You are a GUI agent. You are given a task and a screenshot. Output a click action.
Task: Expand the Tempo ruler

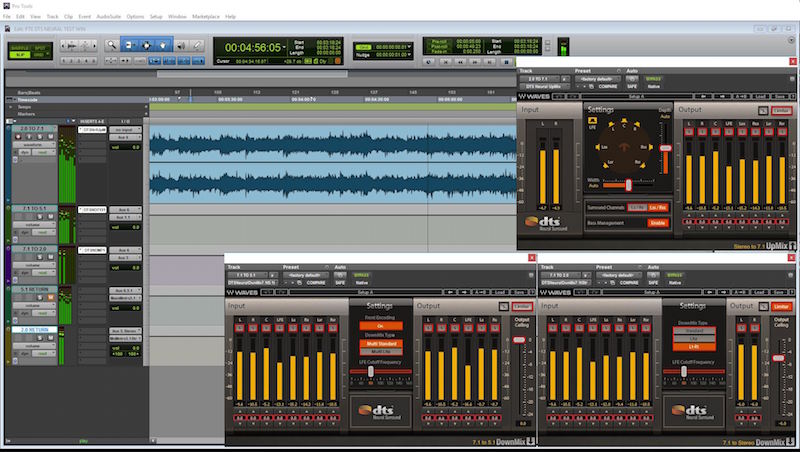tap(11, 107)
